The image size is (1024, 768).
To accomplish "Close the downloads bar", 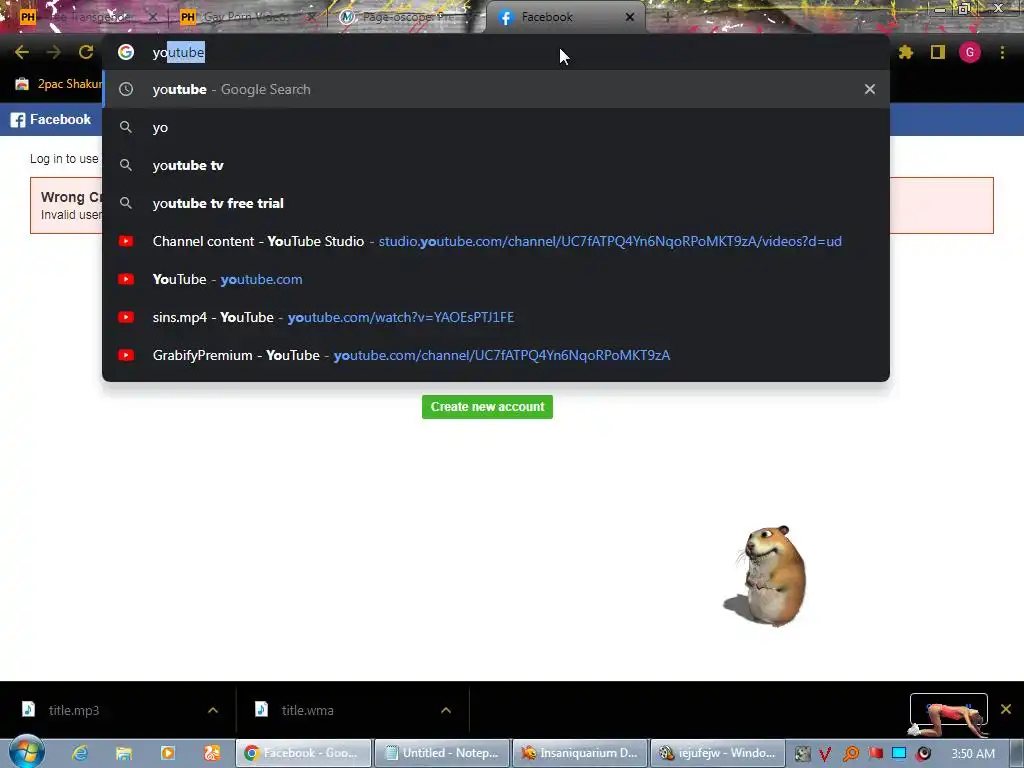I will [x=1006, y=709].
